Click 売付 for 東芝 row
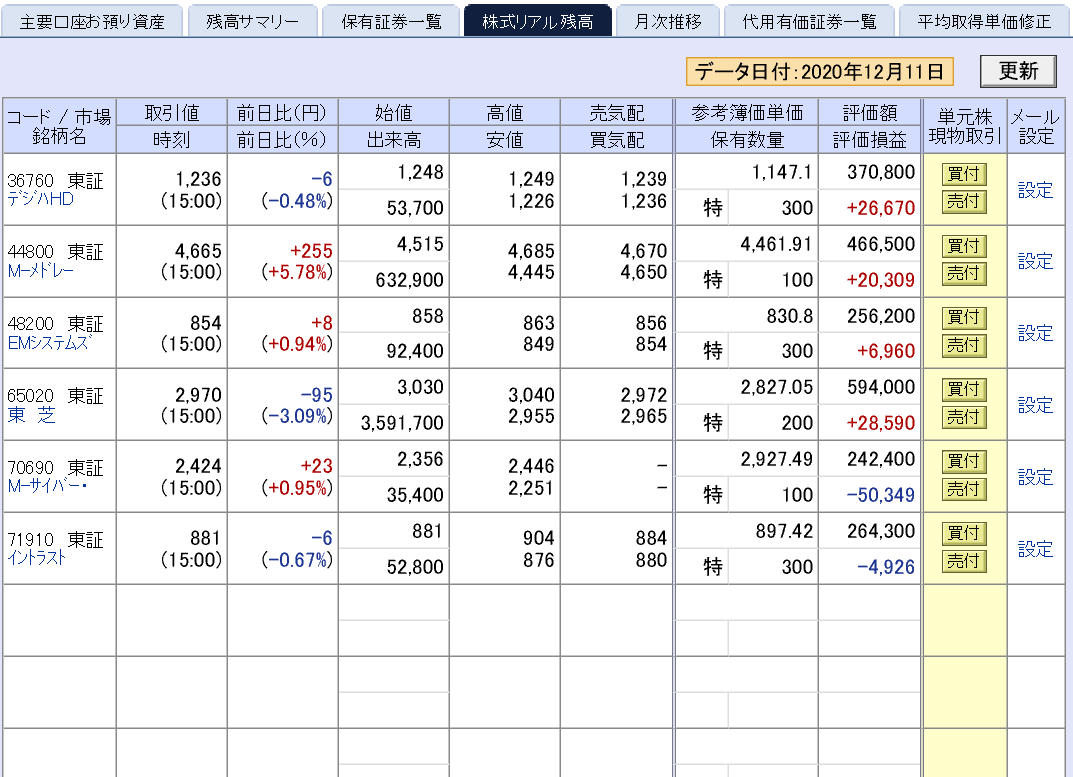 (964, 418)
